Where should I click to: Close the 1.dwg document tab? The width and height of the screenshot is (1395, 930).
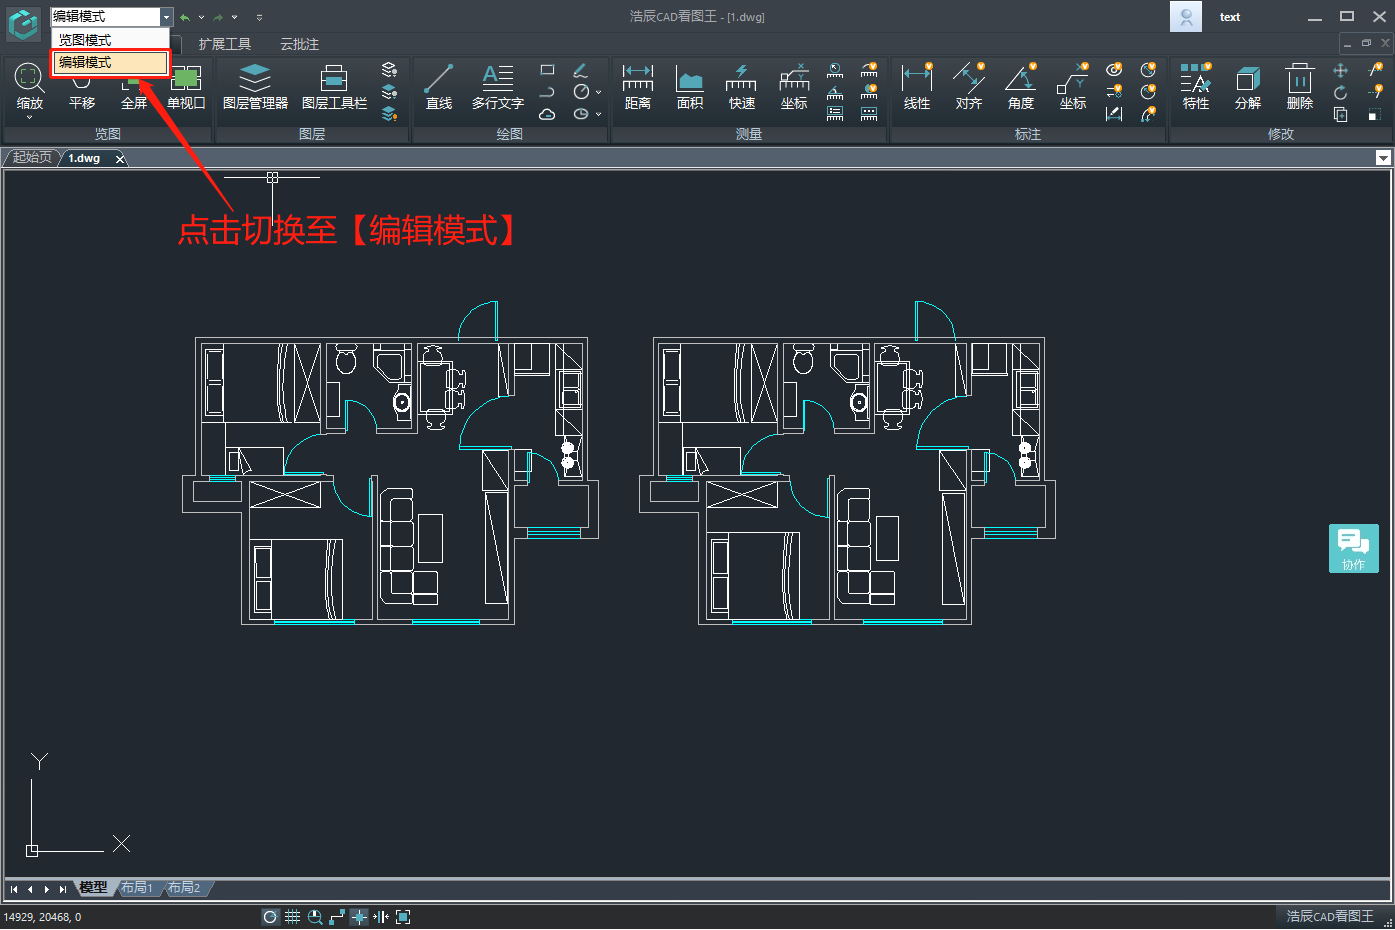[120, 159]
